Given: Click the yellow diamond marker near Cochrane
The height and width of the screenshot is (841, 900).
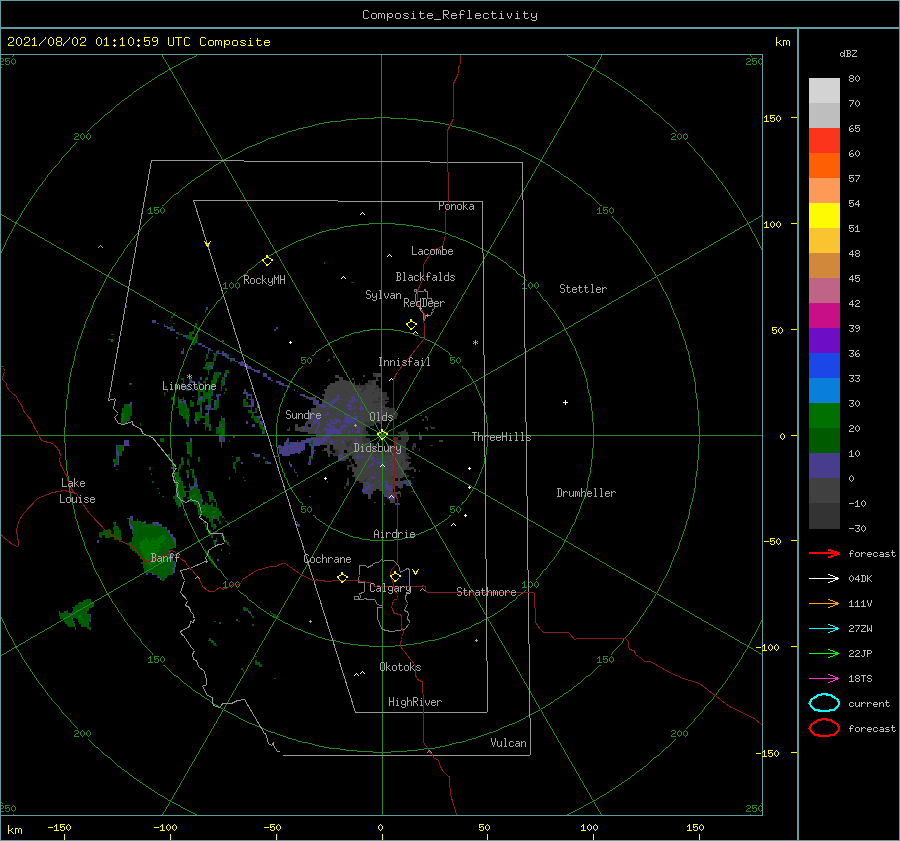Looking at the screenshot, I should [343, 577].
